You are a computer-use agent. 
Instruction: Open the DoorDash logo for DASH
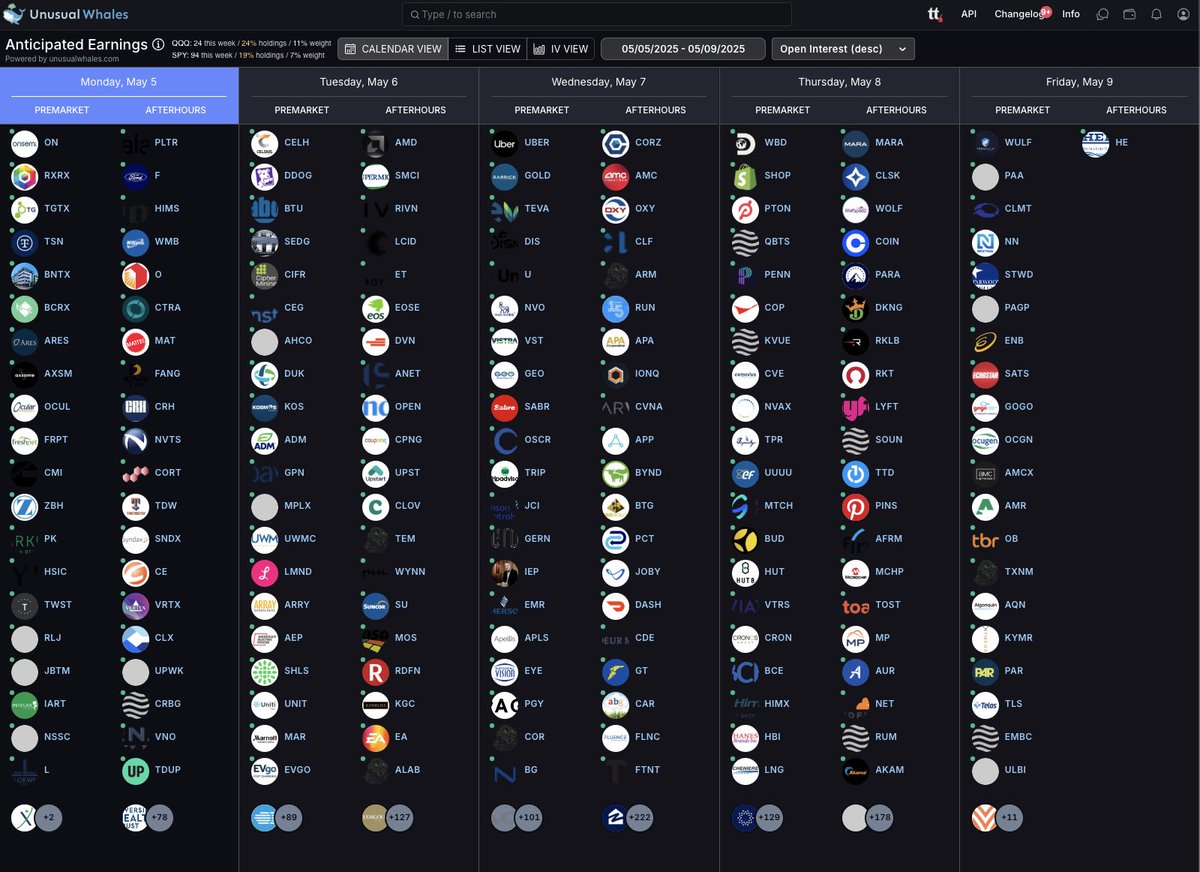pyautogui.click(x=616, y=606)
